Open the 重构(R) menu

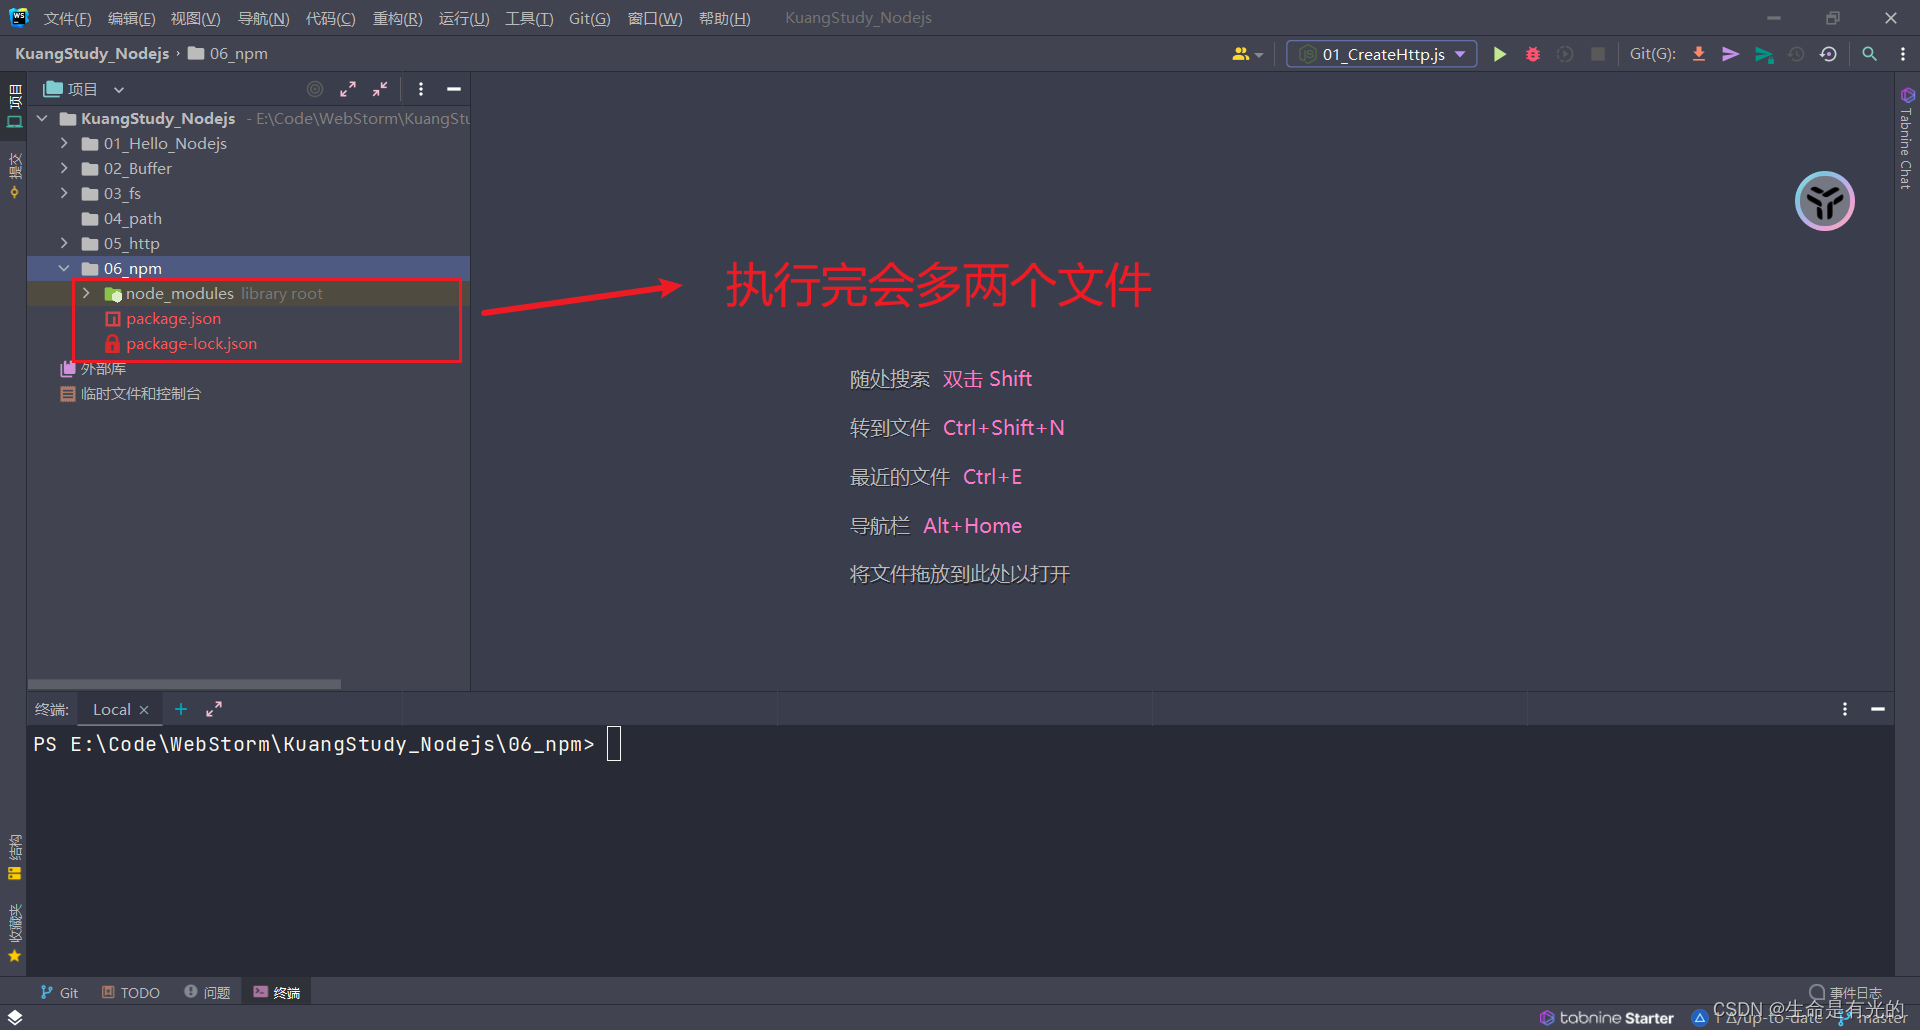pos(397,18)
